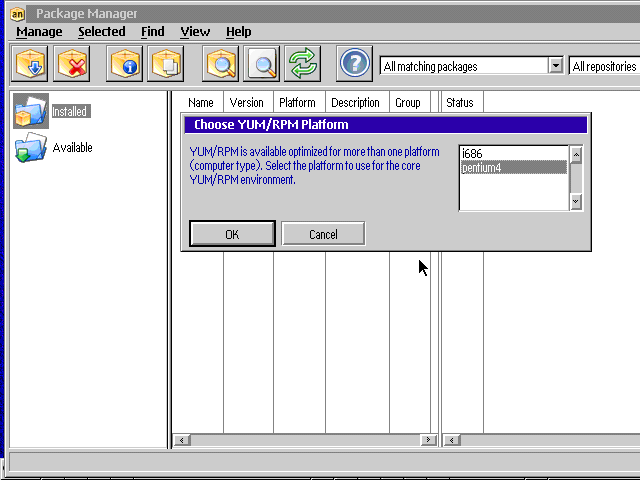Click the remove package red X icon
Image resolution: width=640 pixels, height=480 pixels.
[x=71, y=64]
